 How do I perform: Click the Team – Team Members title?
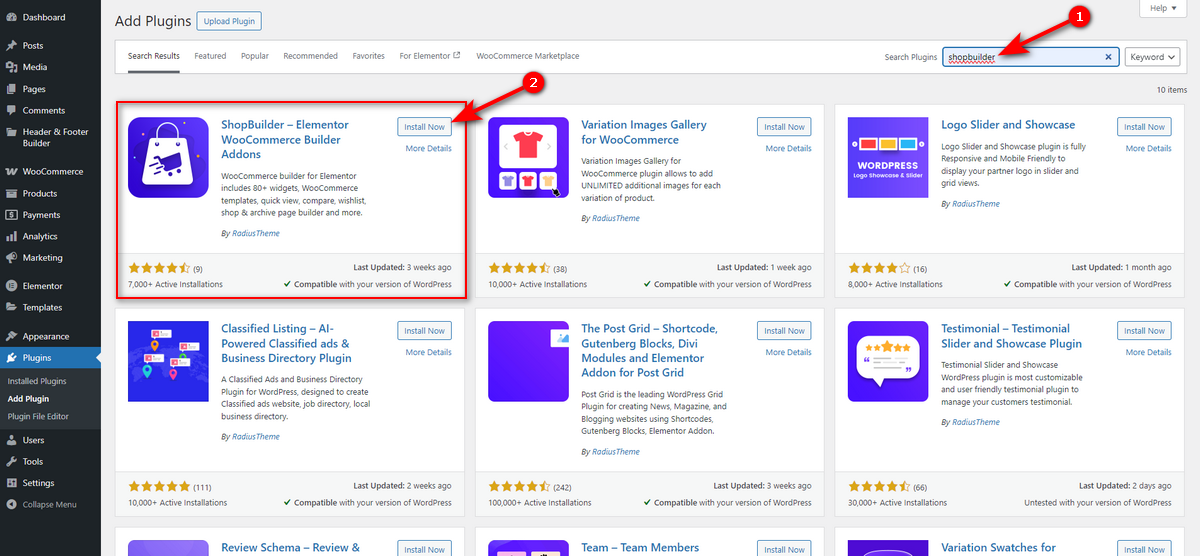pyautogui.click(x=640, y=548)
